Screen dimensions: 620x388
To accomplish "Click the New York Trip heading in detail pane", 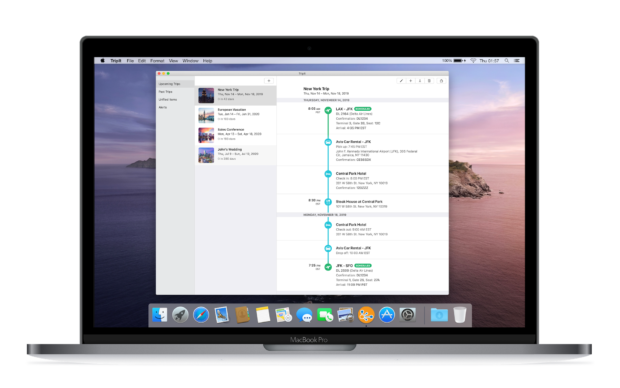I will click(x=316, y=89).
